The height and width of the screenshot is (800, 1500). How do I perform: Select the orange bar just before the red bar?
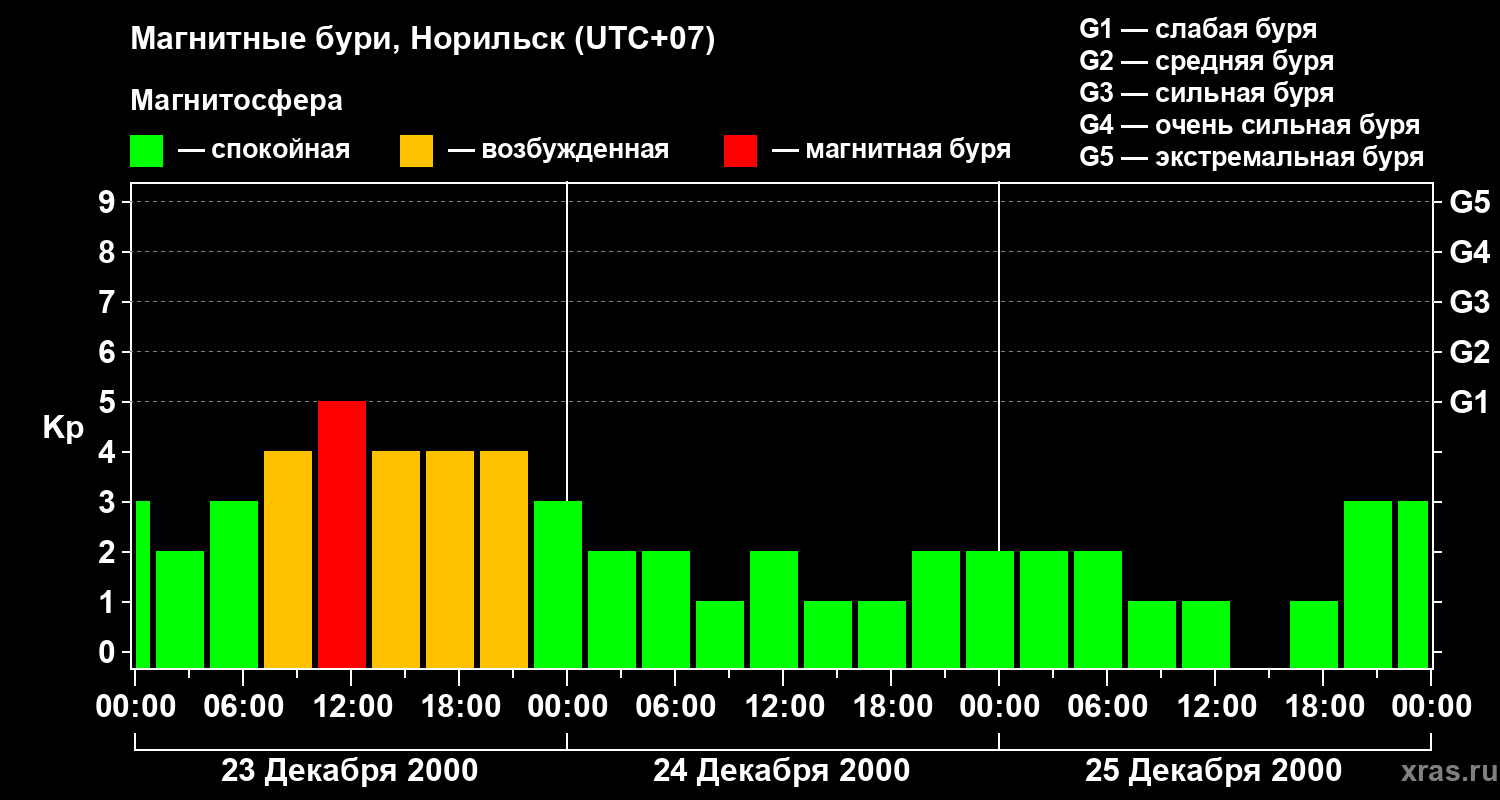pos(288,559)
